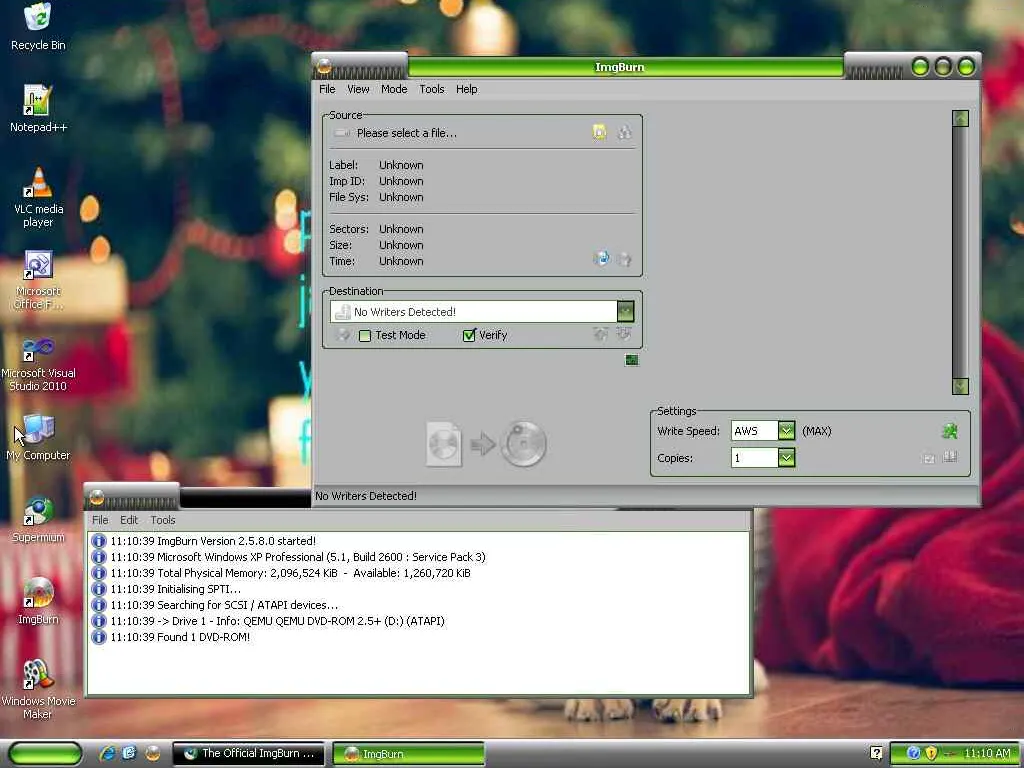
Task: Click the drive icon left of 'Please select a file…'
Action: click(x=342, y=133)
